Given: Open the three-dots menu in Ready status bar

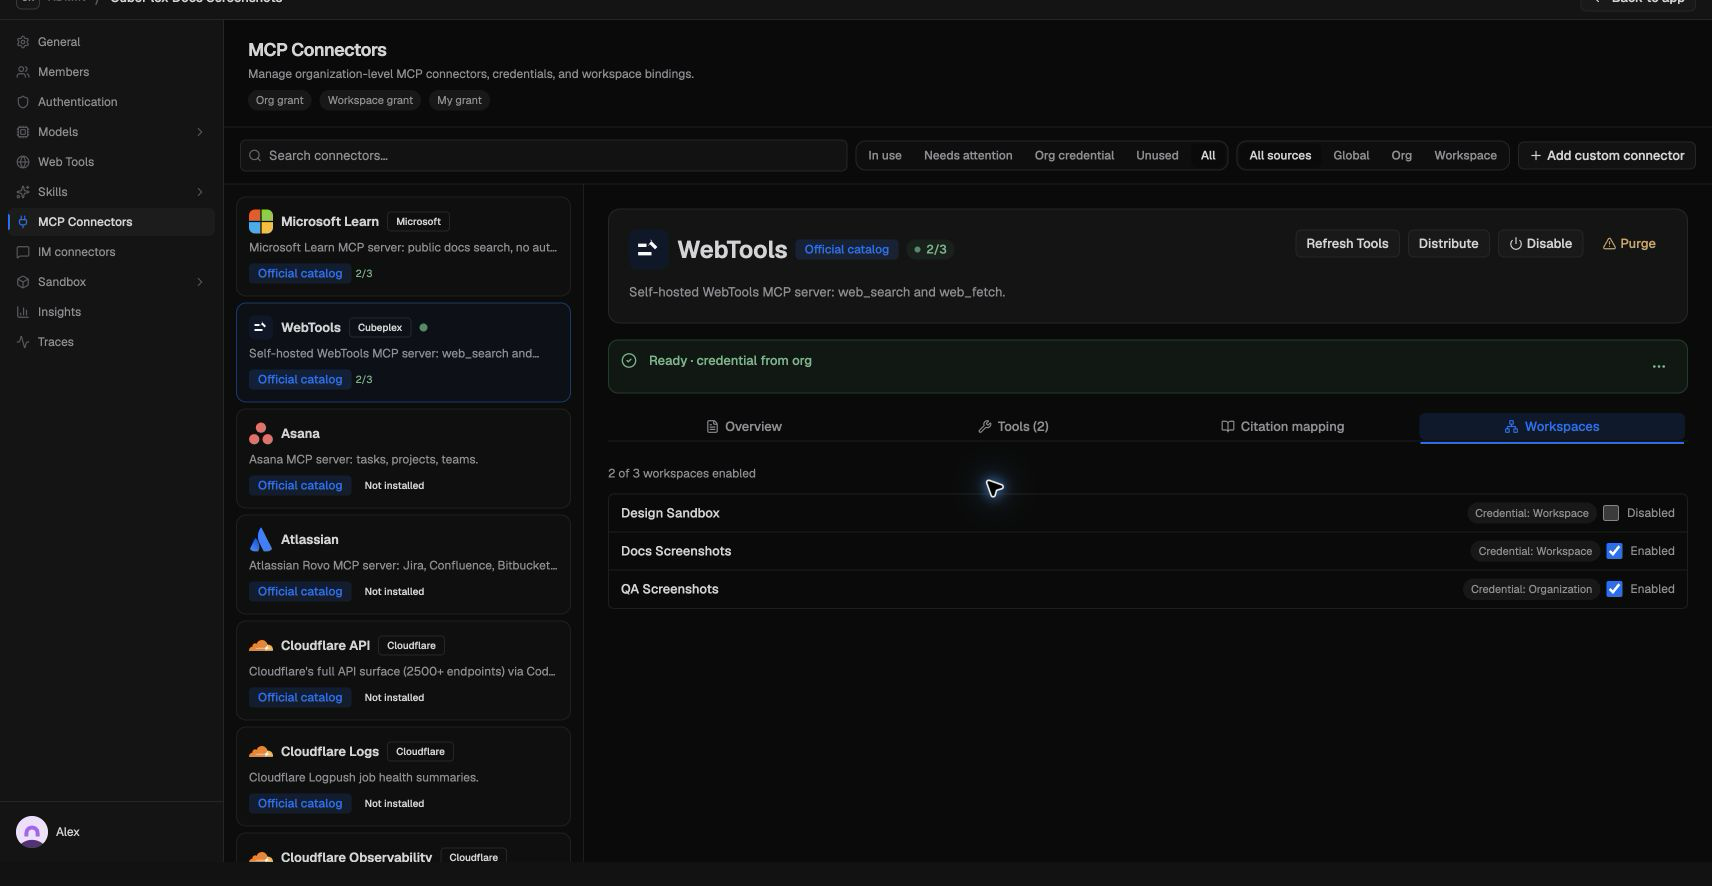Looking at the screenshot, I should [1659, 366].
